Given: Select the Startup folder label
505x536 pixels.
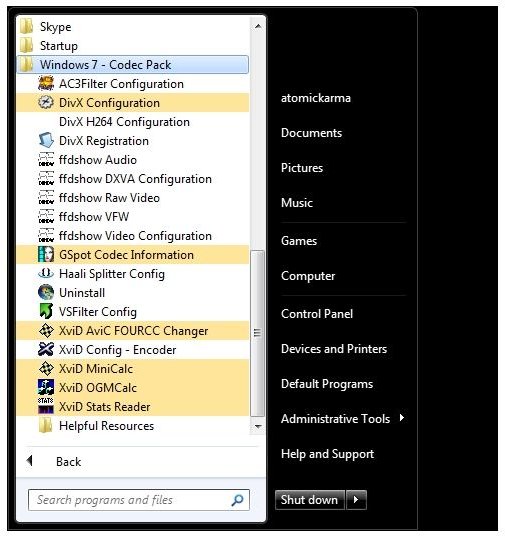Looking at the screenshot, I should [59, 46].
